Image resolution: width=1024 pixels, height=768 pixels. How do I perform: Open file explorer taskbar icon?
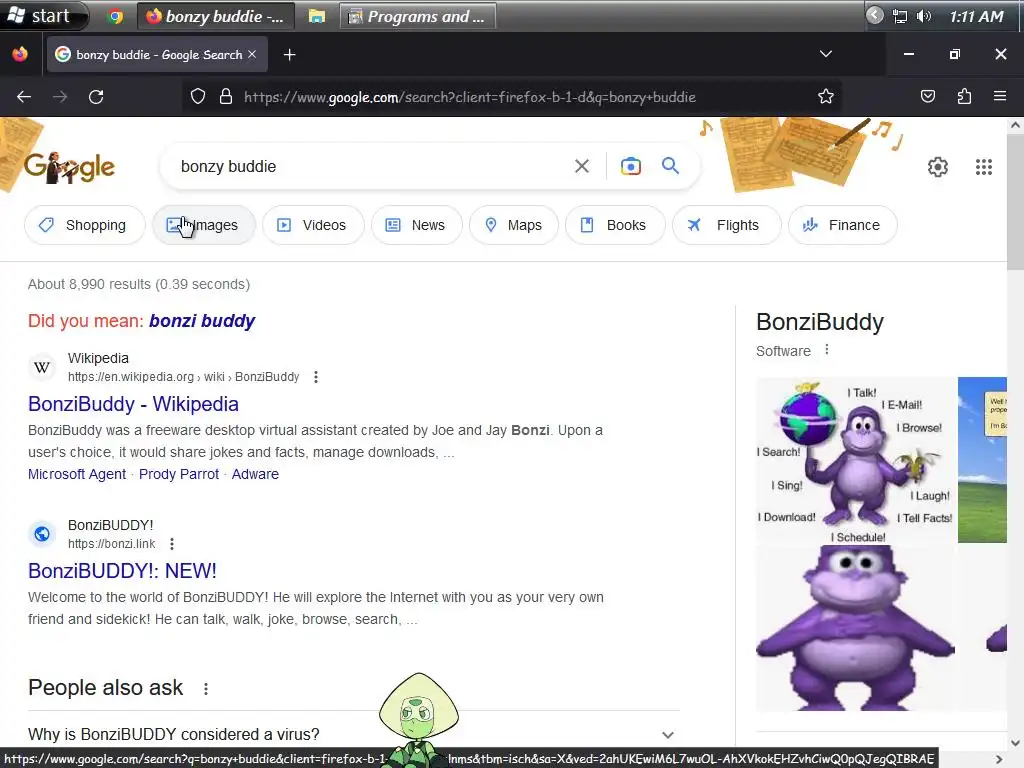317,16
